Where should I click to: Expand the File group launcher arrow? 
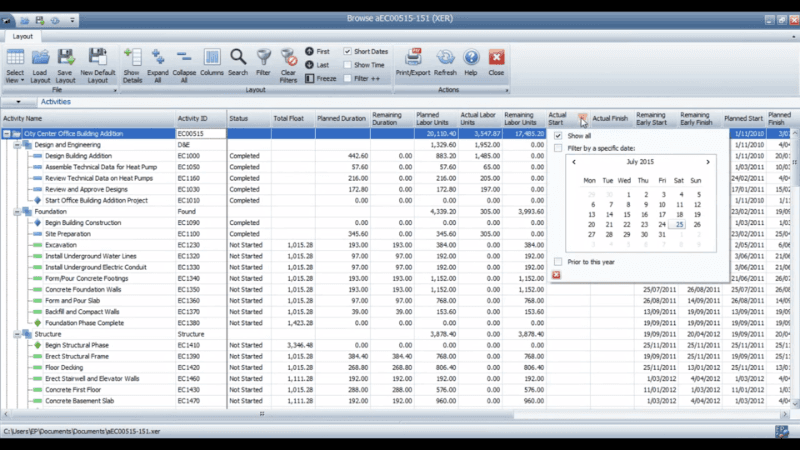tap(115, 90)
